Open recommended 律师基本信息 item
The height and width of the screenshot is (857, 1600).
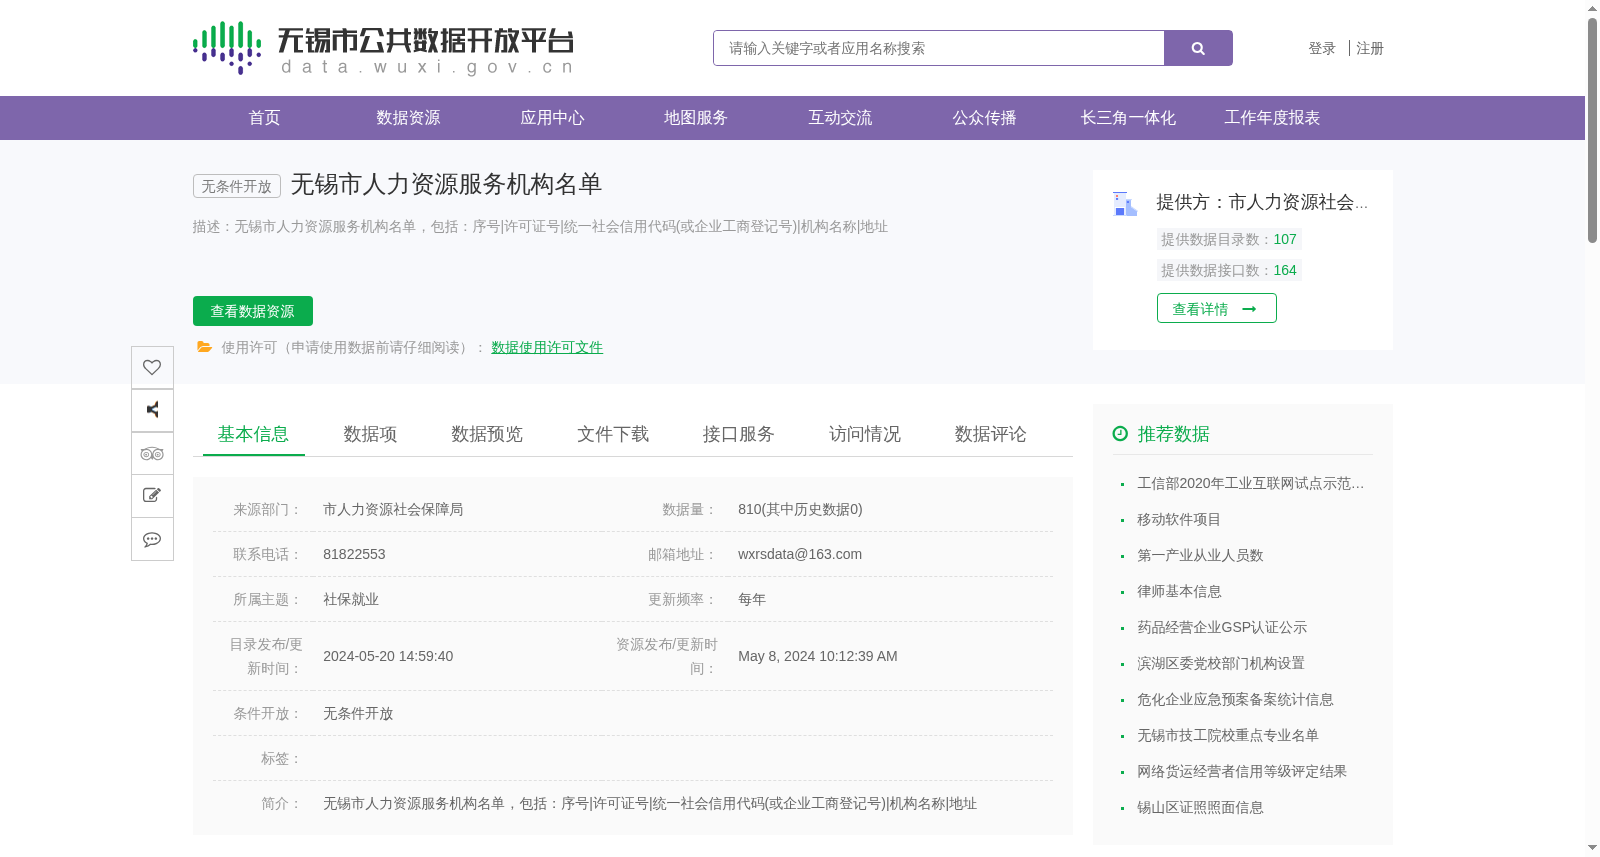click(x=1179, y=591)
